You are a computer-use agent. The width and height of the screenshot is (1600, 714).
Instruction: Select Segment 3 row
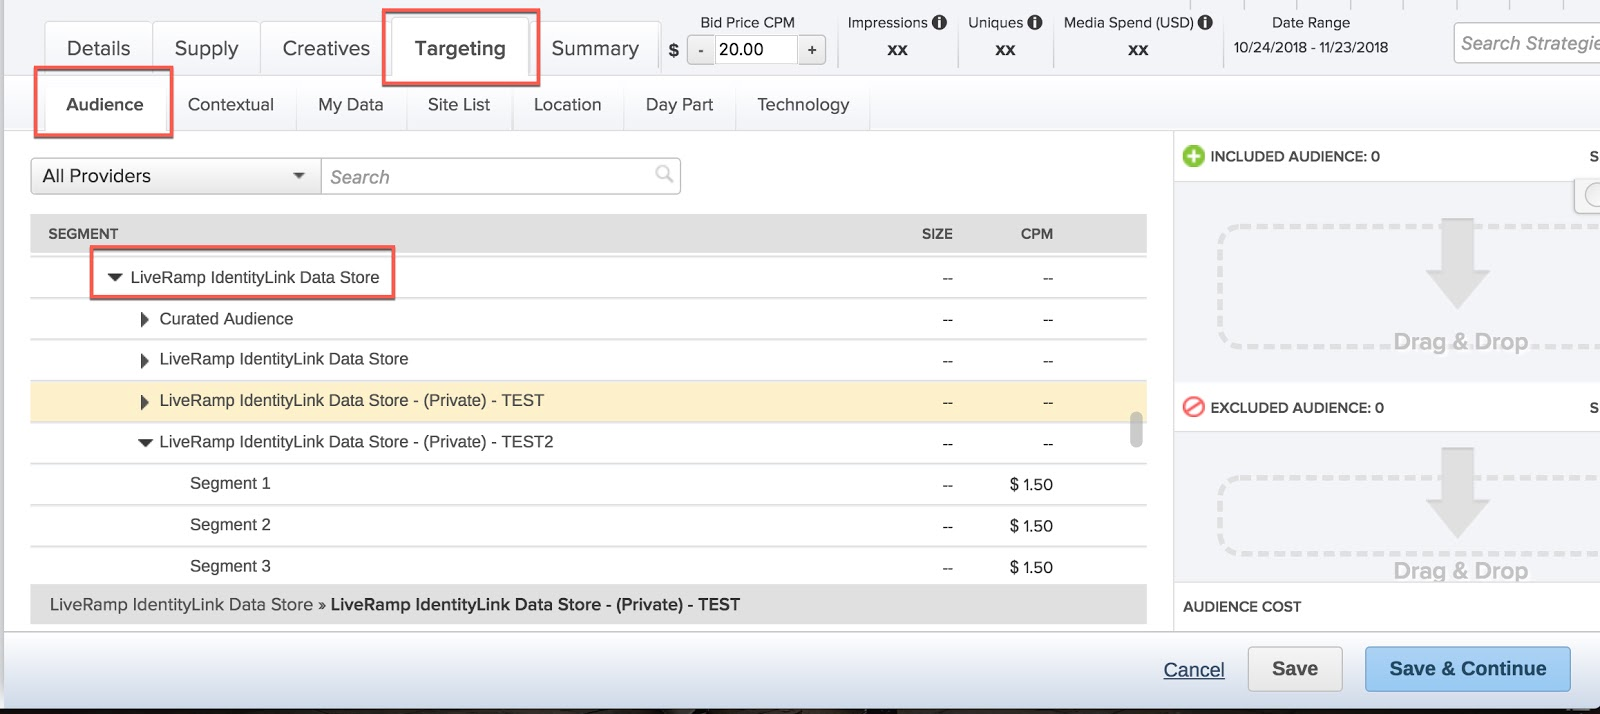[588, 566]
